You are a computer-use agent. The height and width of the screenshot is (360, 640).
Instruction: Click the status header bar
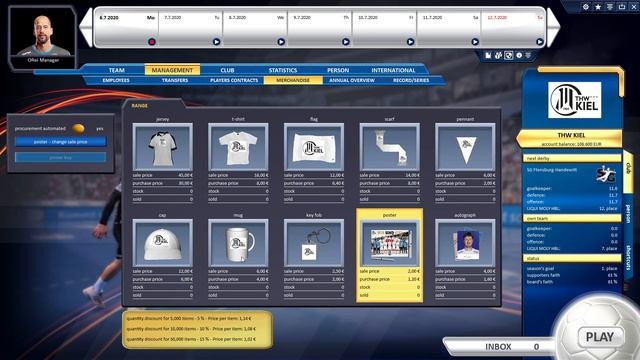[572, 259]
